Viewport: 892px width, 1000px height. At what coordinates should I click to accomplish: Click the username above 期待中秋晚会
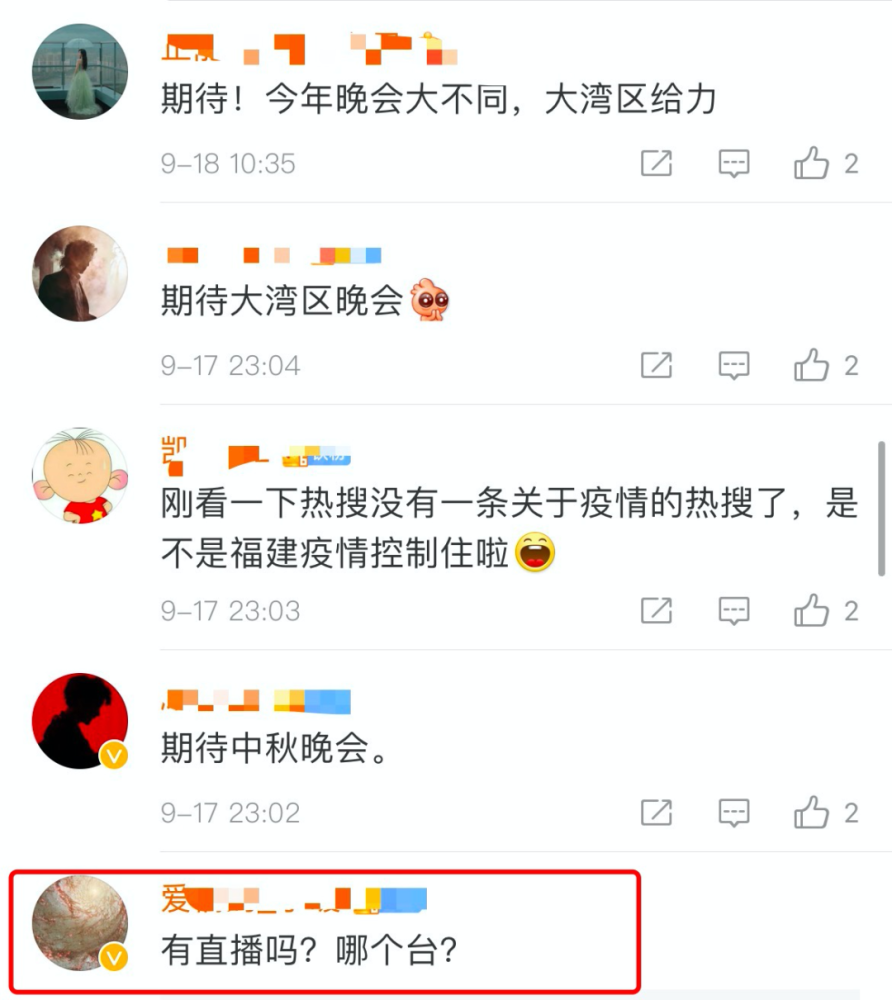click(x=256, y=700)
